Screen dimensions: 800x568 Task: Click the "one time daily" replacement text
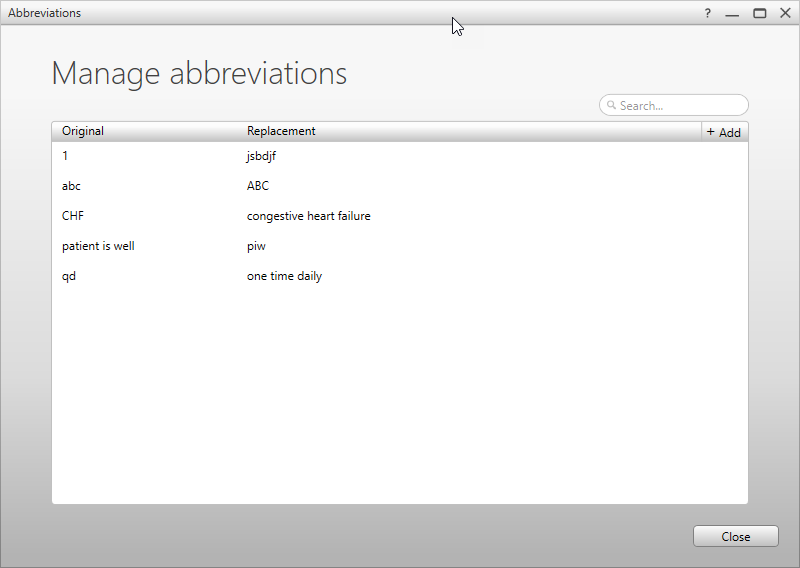[x=284, y=276]
